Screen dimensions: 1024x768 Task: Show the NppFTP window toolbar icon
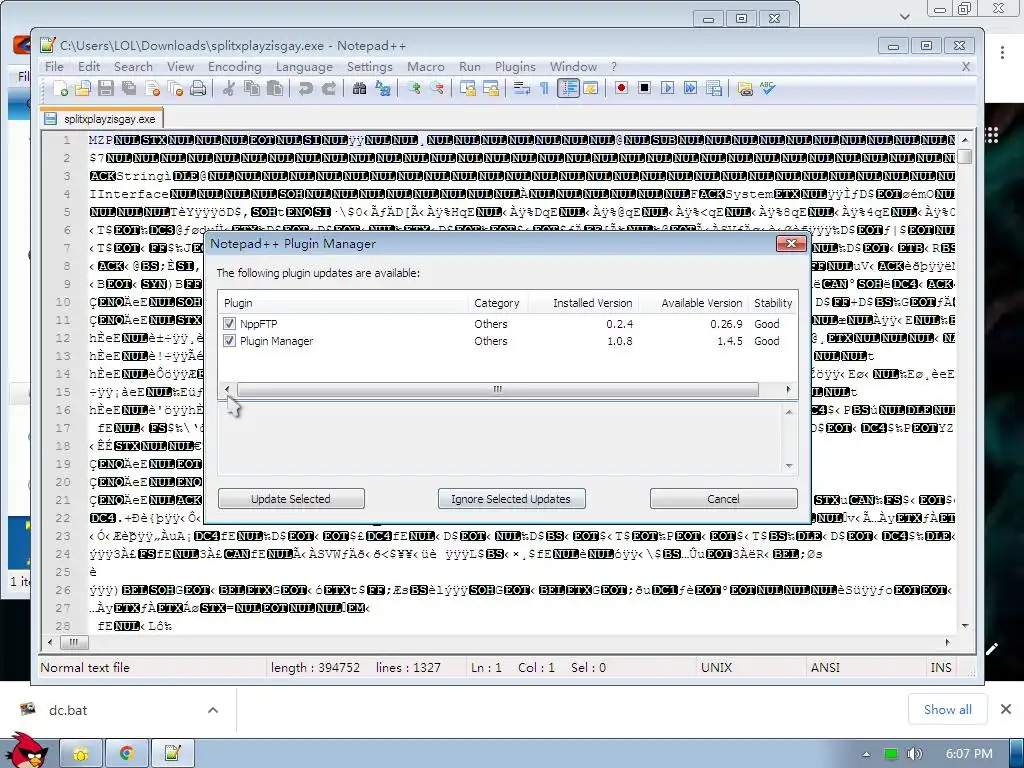744,88
